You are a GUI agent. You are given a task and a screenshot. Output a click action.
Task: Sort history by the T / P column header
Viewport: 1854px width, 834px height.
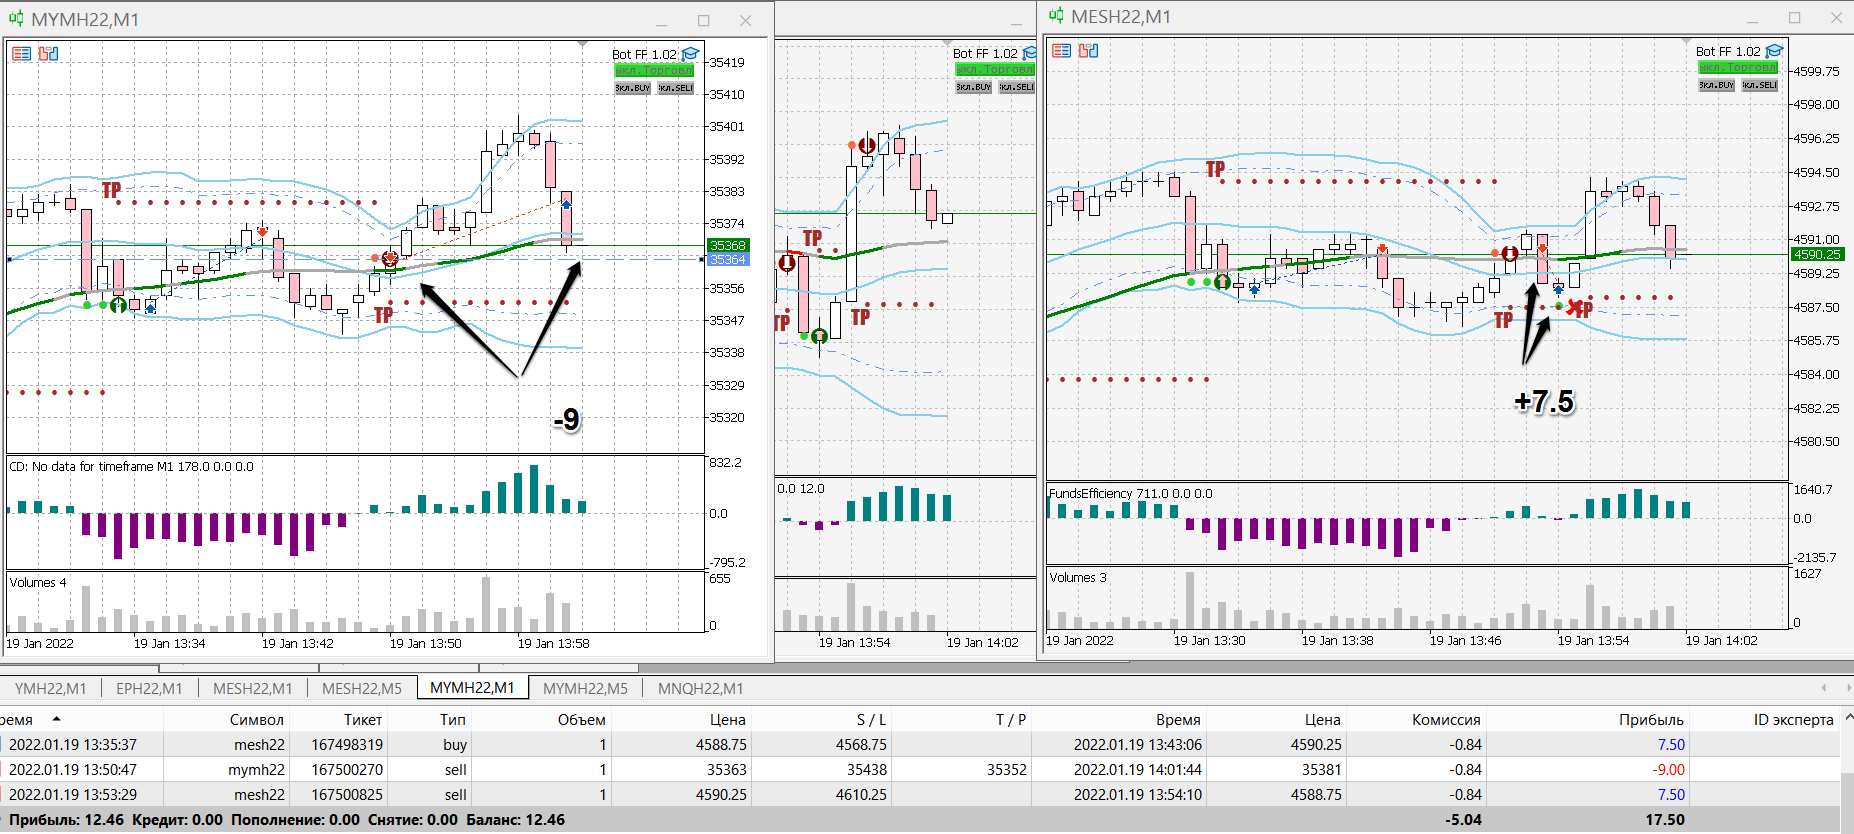1011,719
